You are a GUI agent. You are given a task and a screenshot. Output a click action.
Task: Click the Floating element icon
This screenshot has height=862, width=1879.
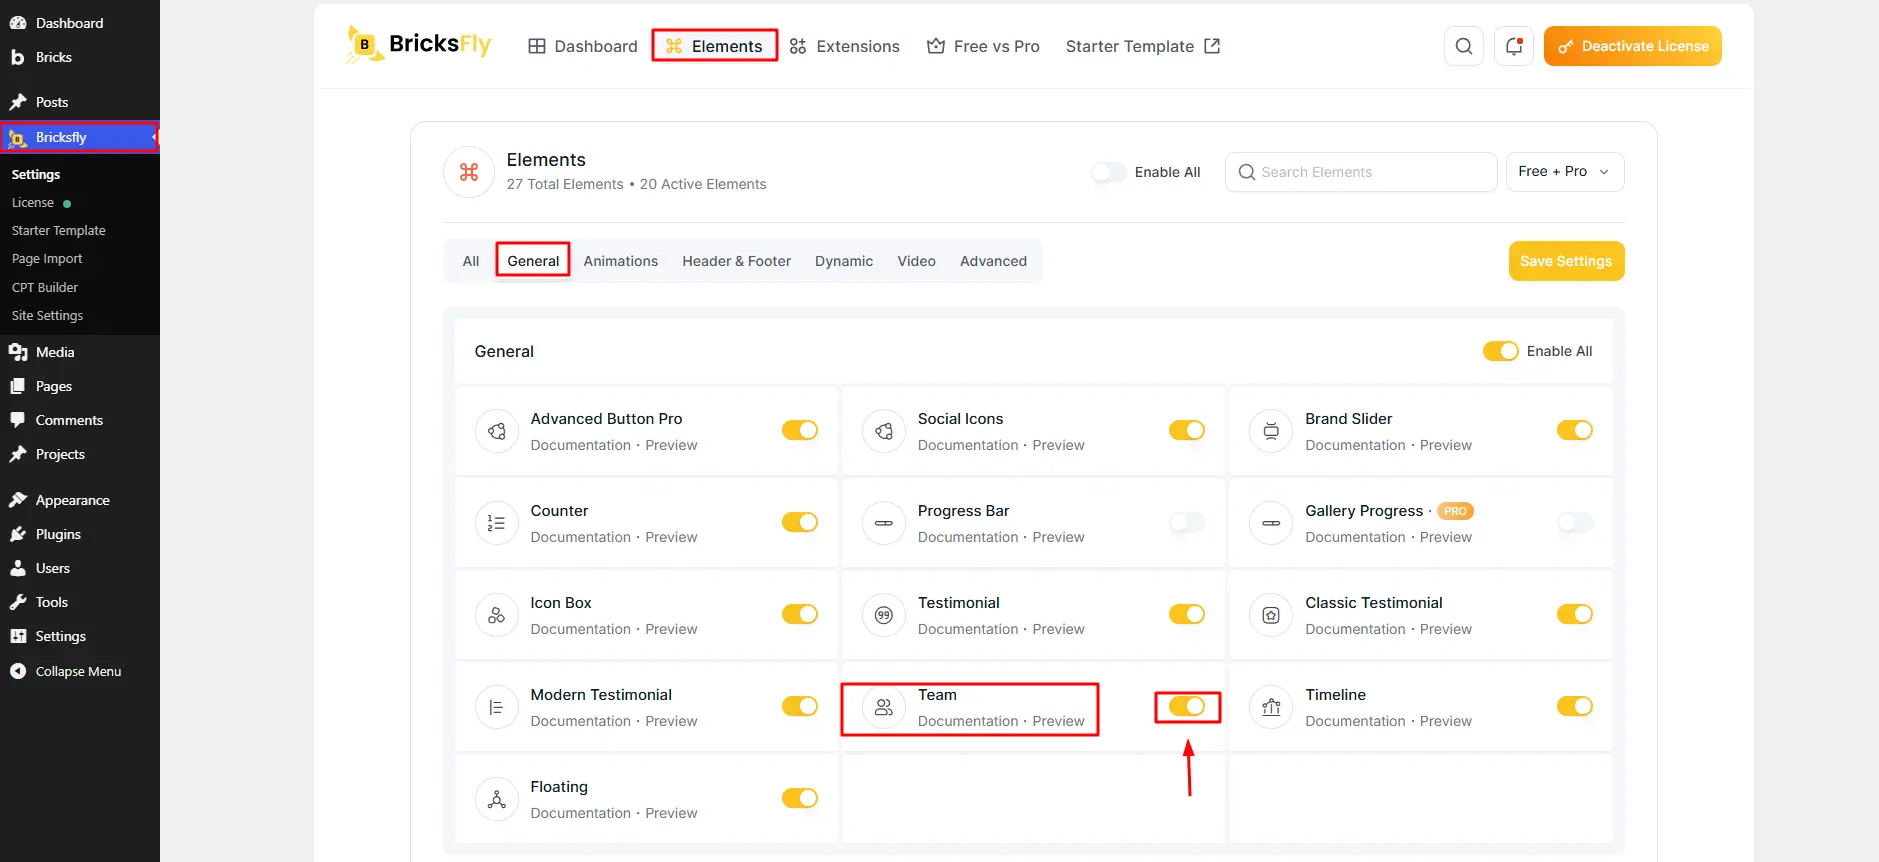pos(496,799)
